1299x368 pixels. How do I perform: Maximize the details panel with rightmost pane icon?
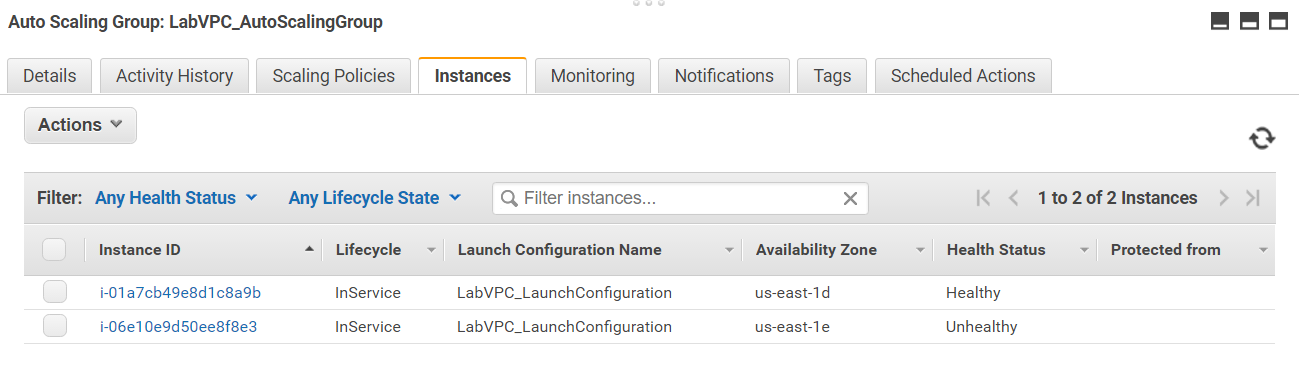(x=1278, y=22)
